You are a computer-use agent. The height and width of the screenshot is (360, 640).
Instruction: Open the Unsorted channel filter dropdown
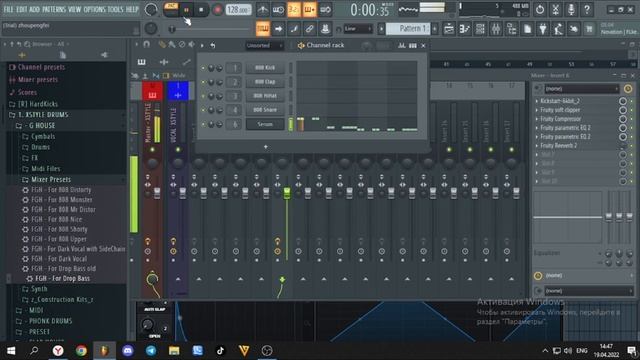pos(264,45)
